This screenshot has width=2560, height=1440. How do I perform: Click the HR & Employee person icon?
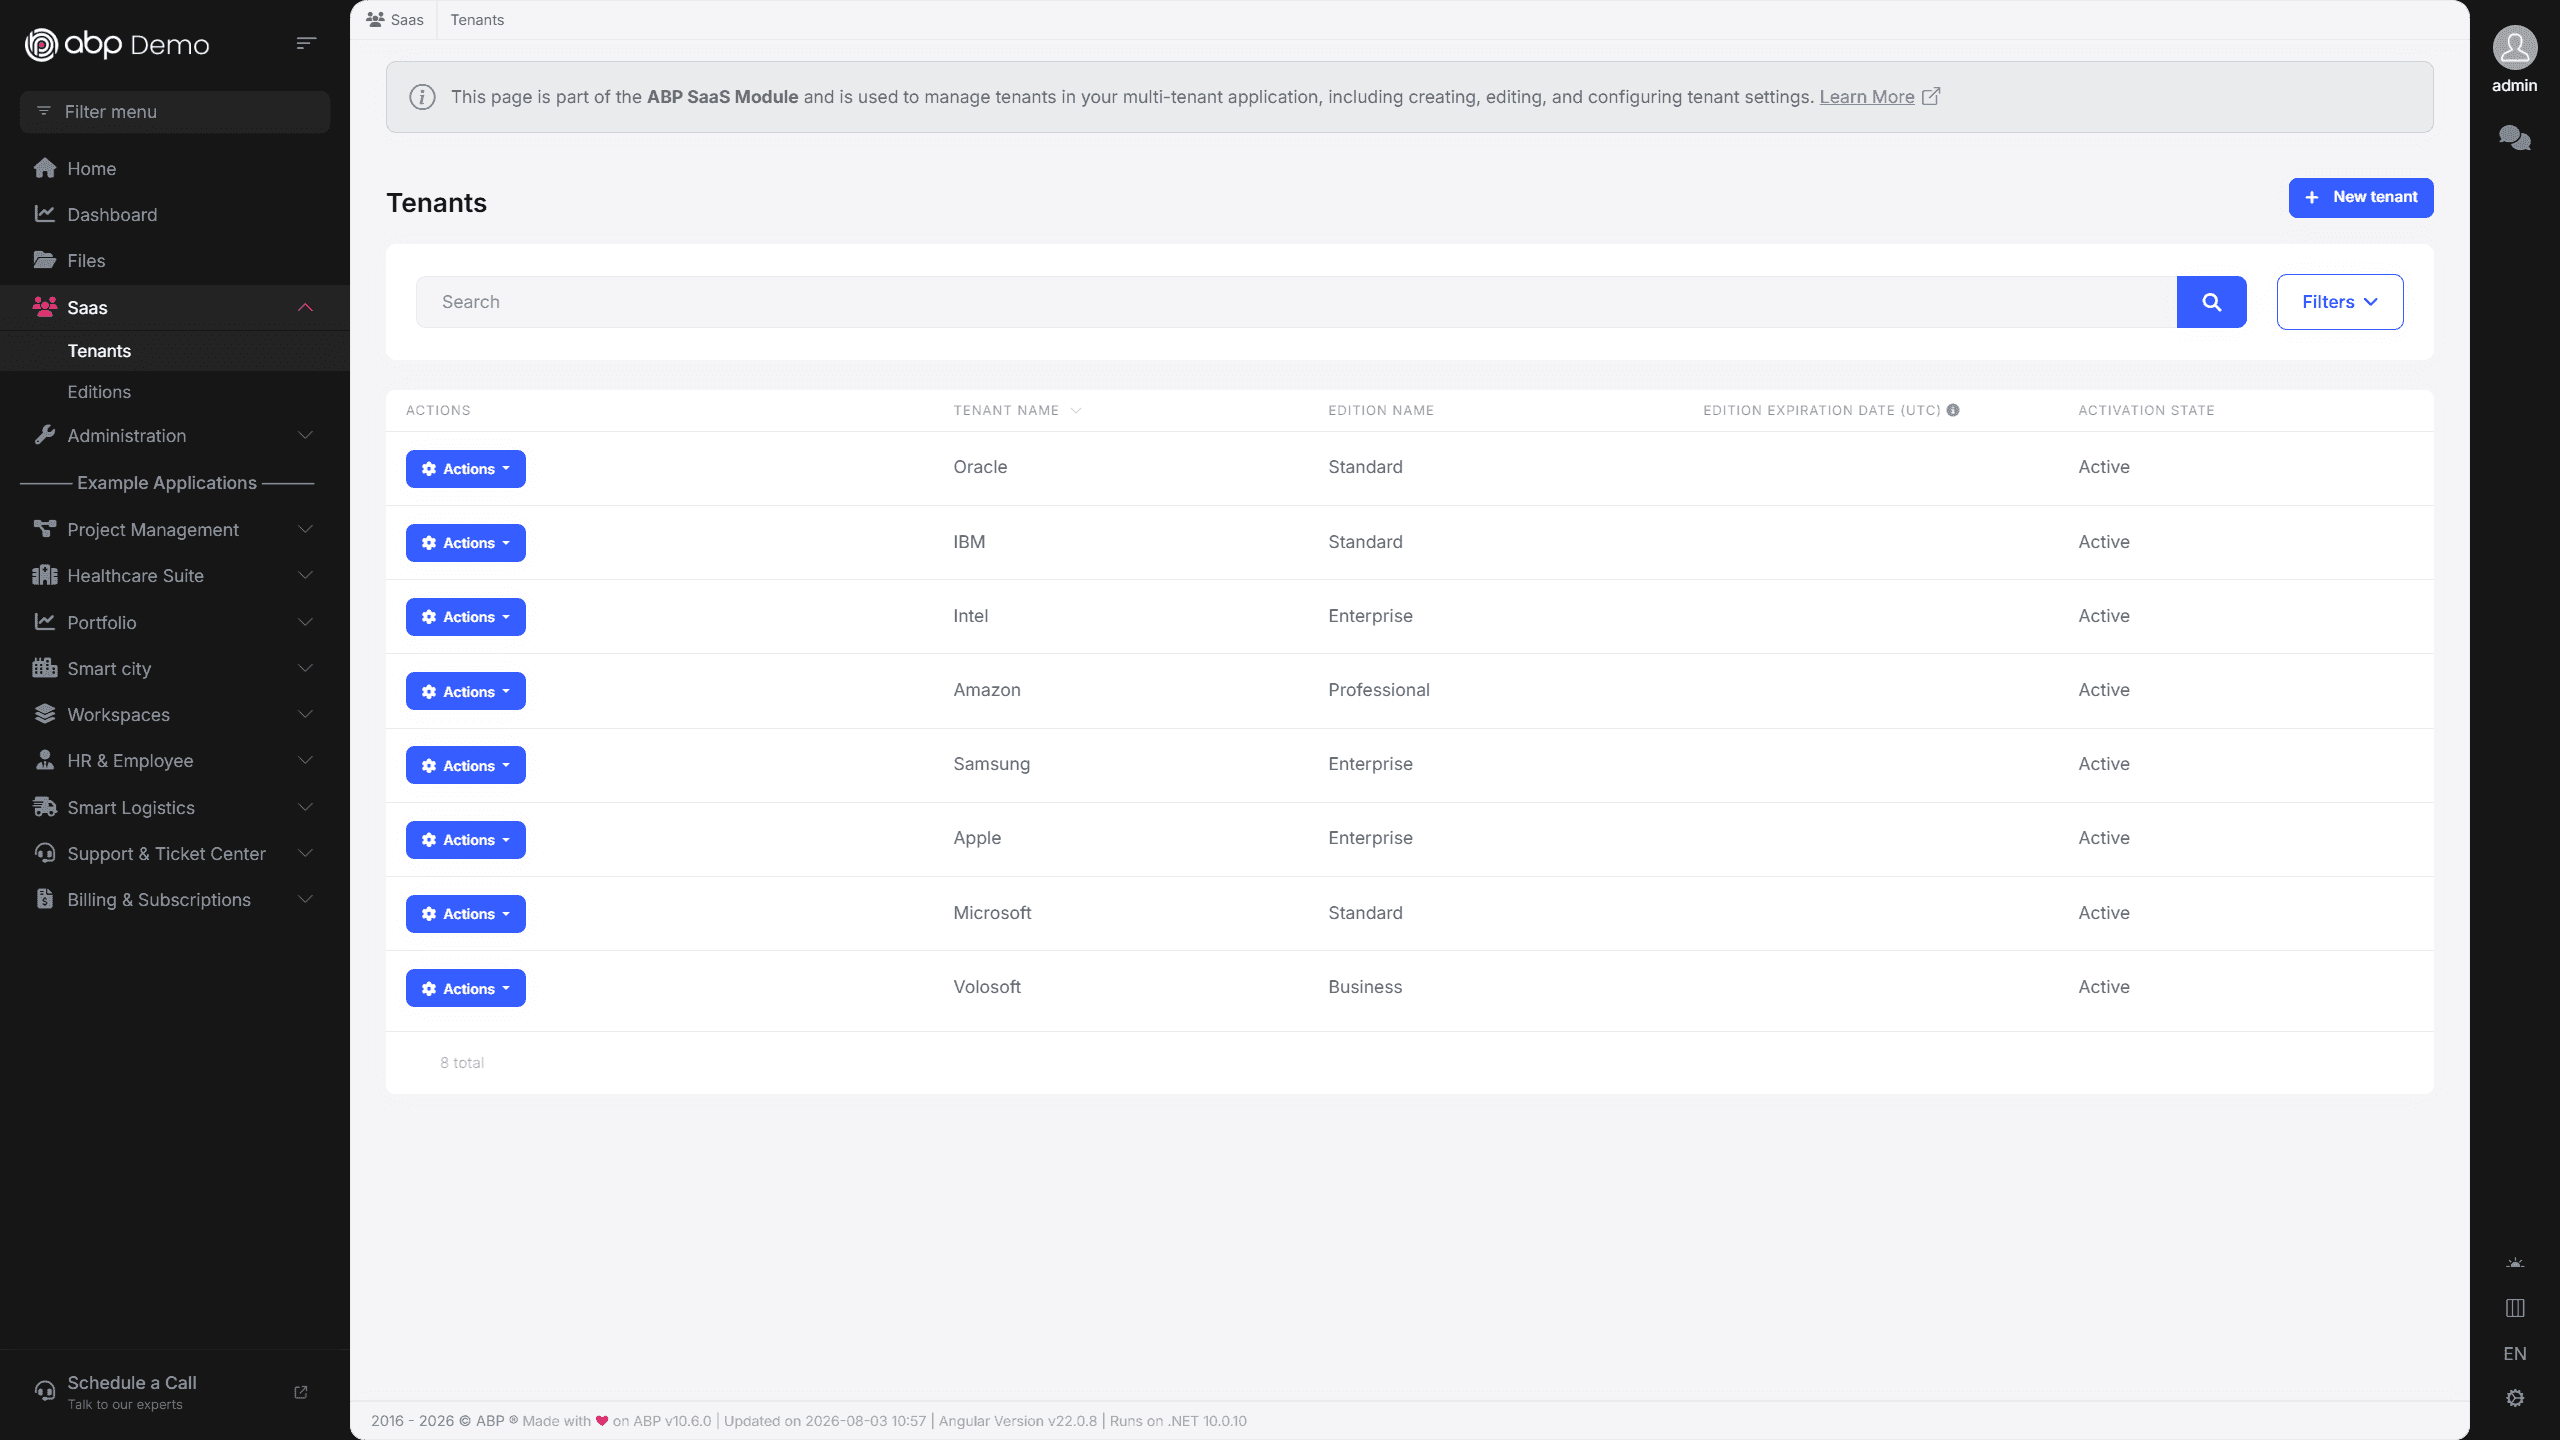point(45,760)
